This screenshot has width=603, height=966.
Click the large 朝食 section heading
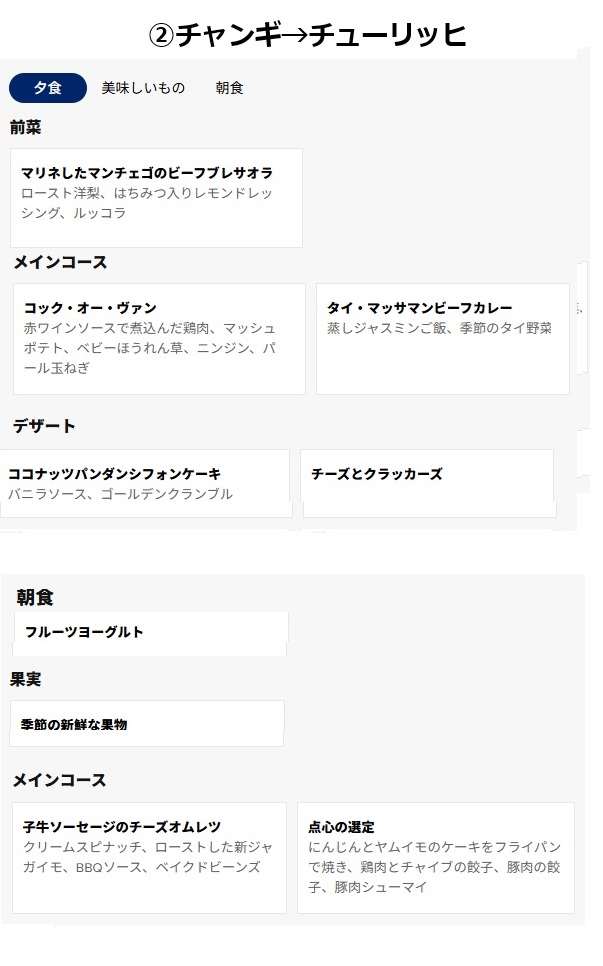pyautogui.click(x=35, y=597)
